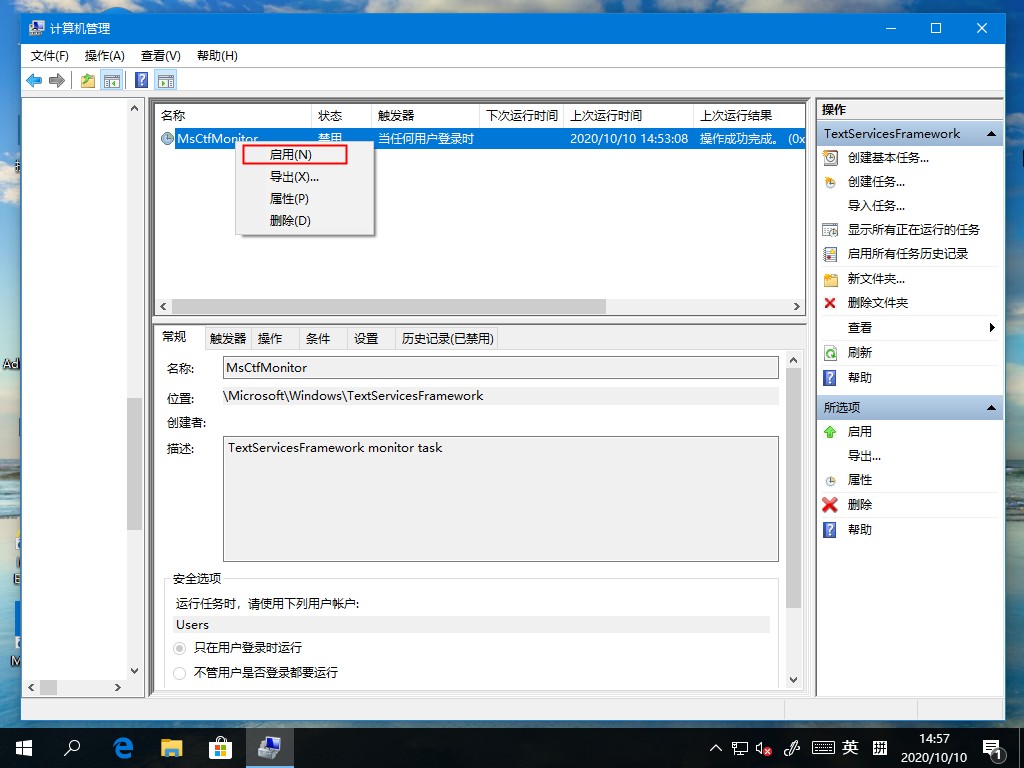Image resolution: width=1024 pixels, height=768 pixels.
Task: Click the blue back navigation arrow
Action: [34, 80]
